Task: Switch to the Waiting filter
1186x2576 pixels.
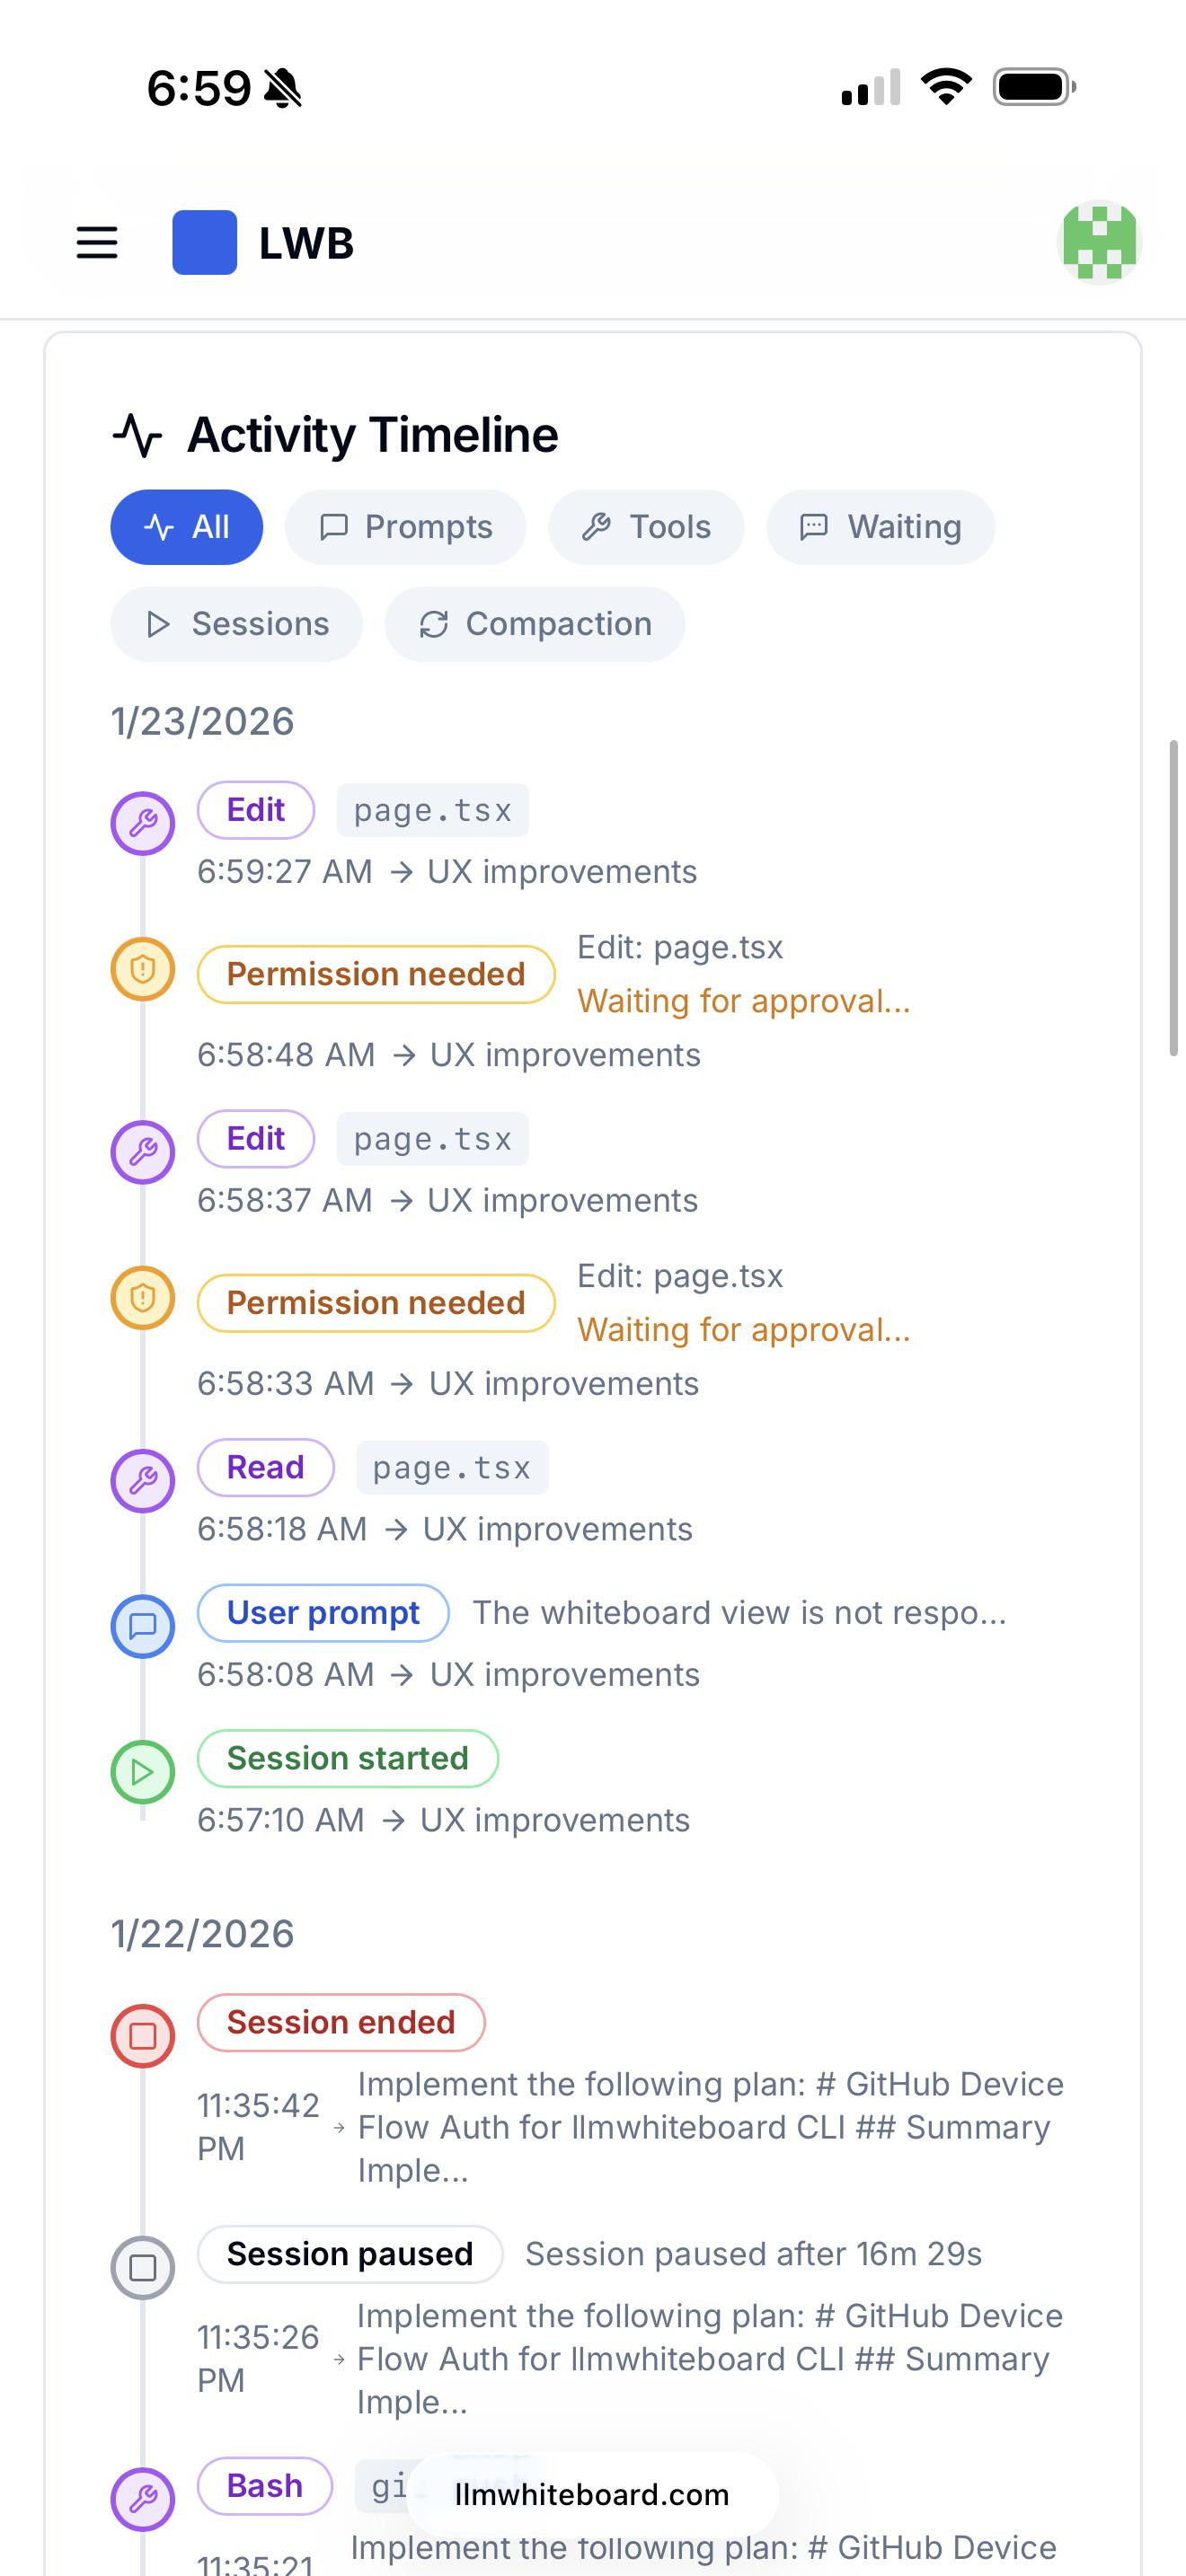Action: [881, 527]
